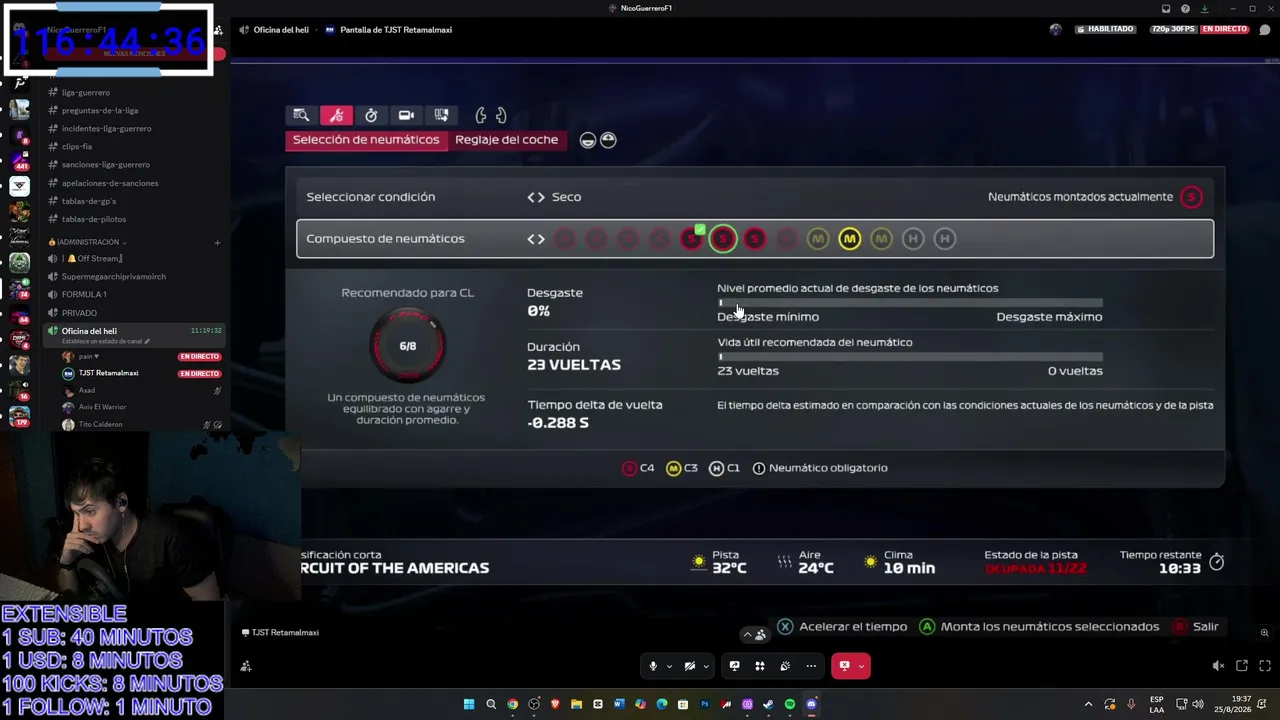Image resolution: width=1280 pixels, height=720 pixels.
Task: Choose the green-ringed Soft tyre set
Action: 723,239
